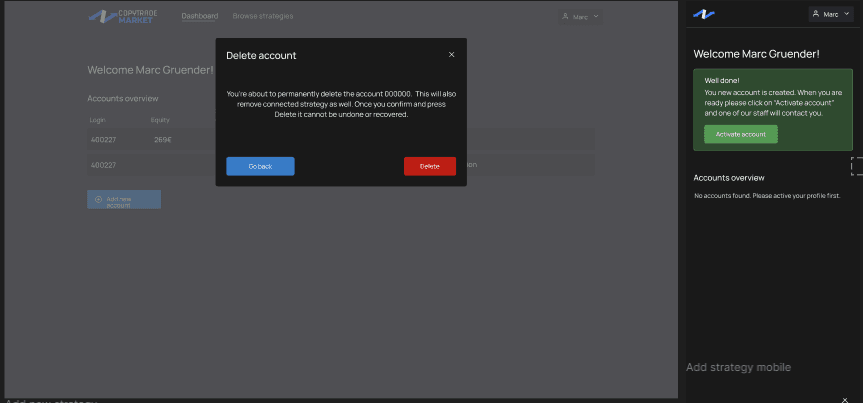Click the plus icon in Add new account
863x403 pixels.
(x=99, y=199)
